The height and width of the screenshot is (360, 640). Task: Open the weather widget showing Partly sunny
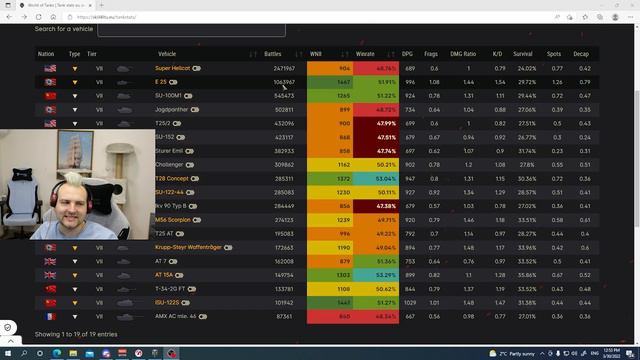pos(512,353)
